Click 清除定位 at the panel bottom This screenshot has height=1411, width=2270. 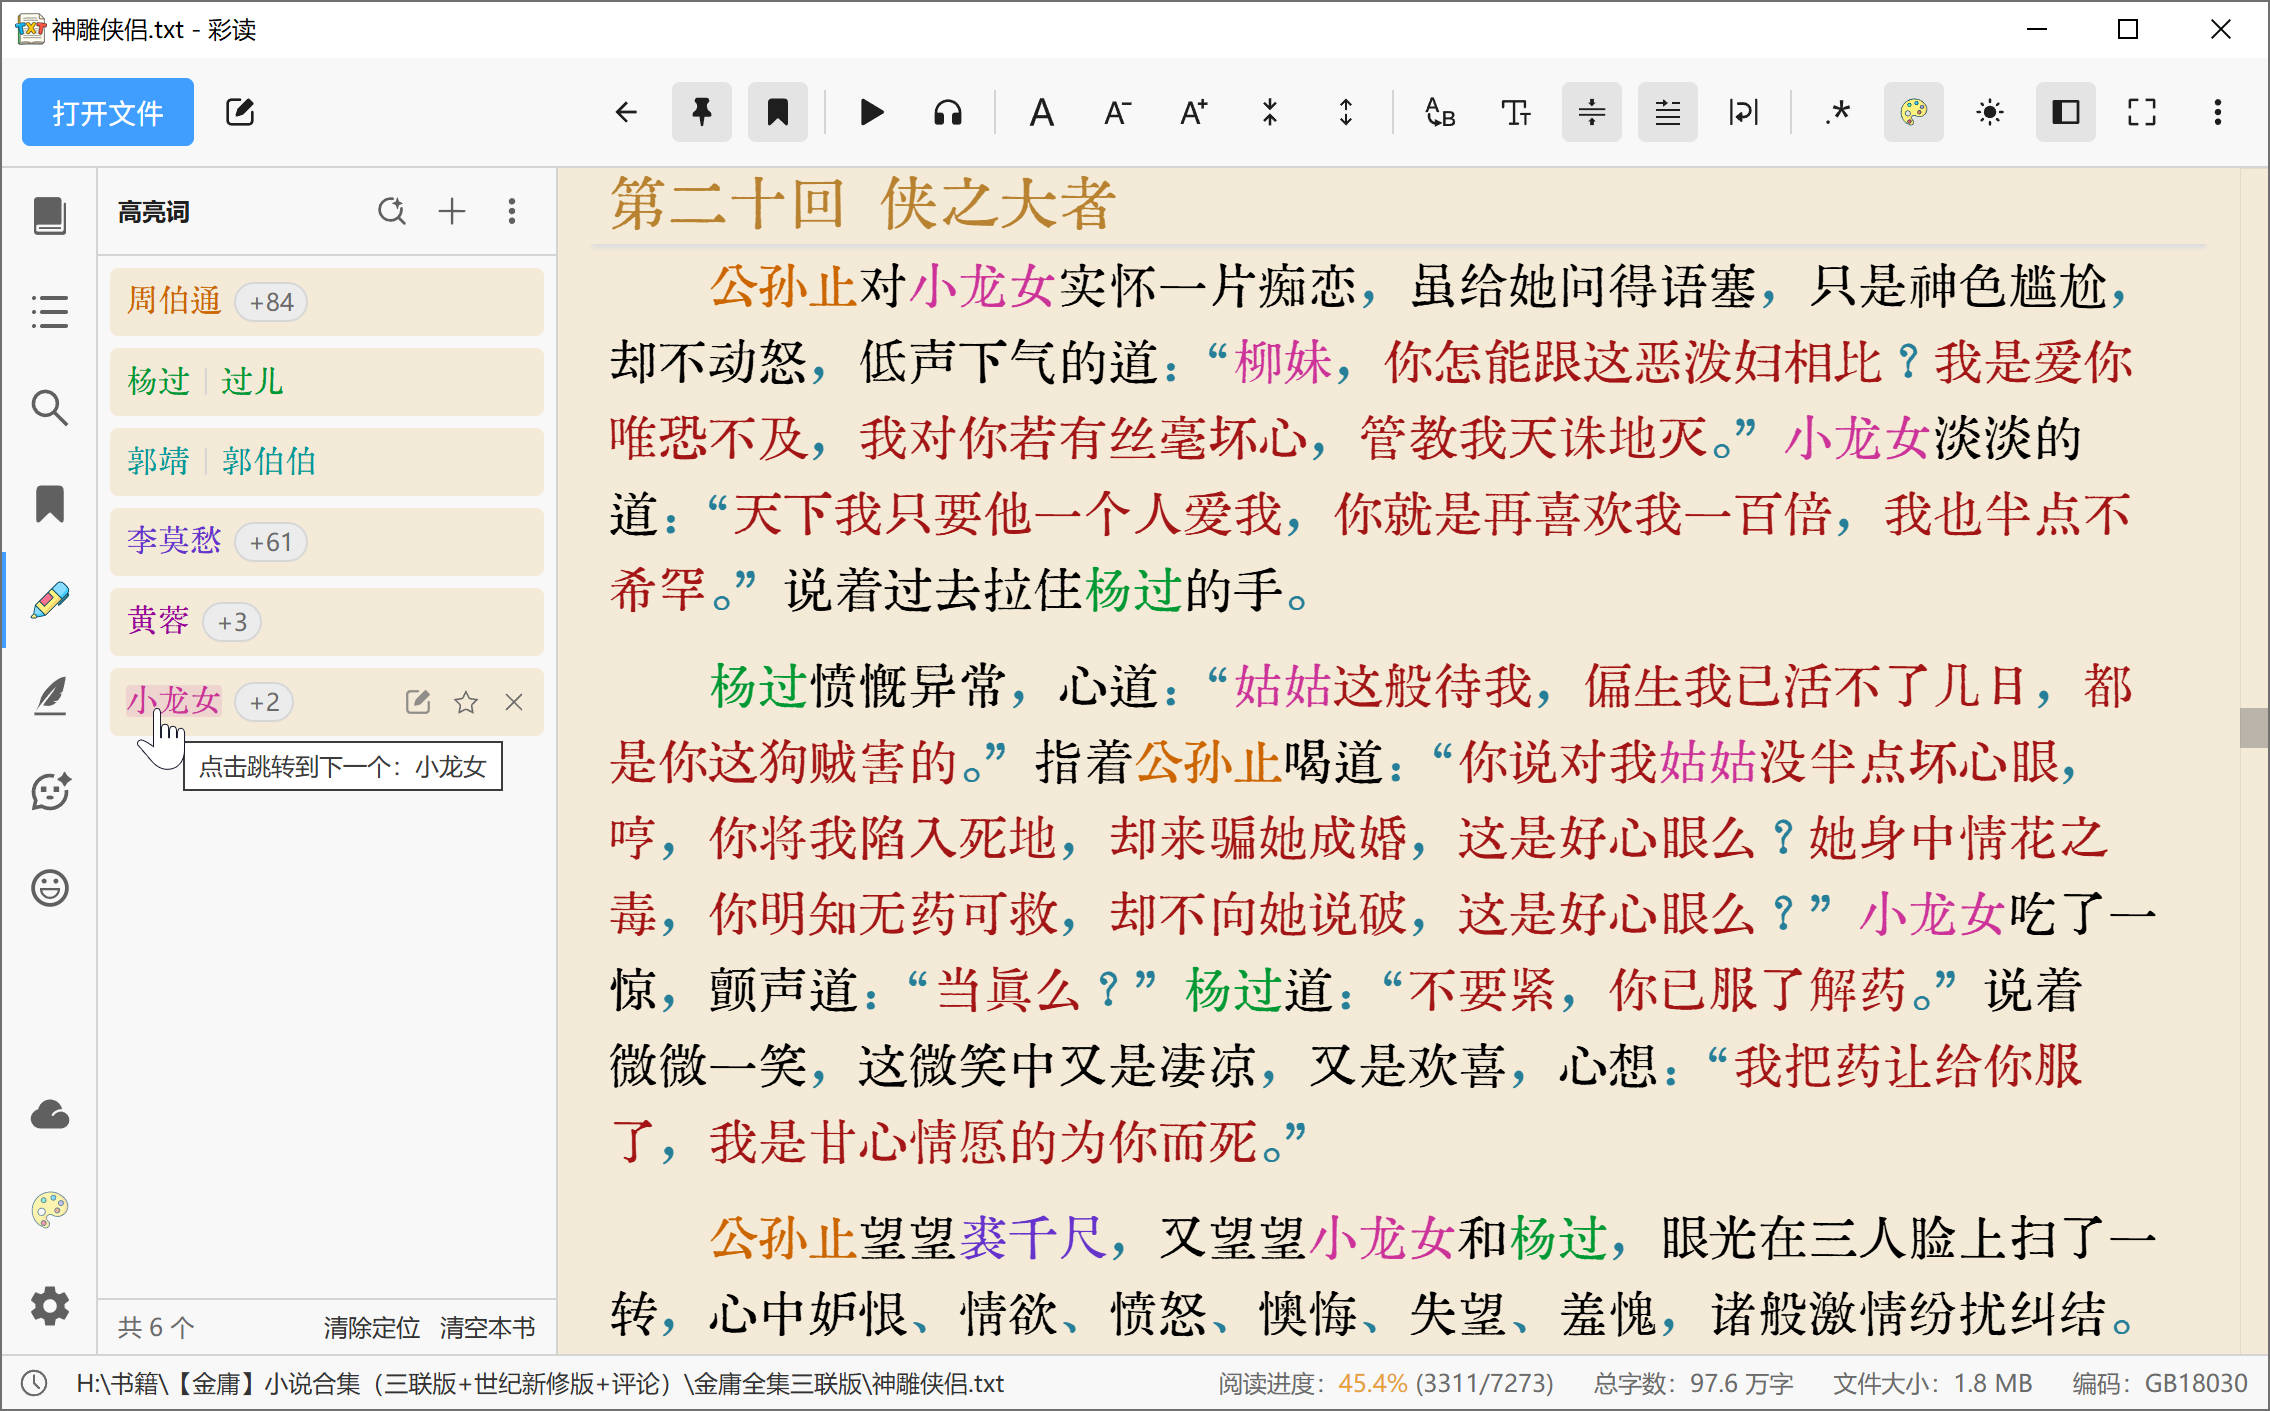coord(371,1327)
